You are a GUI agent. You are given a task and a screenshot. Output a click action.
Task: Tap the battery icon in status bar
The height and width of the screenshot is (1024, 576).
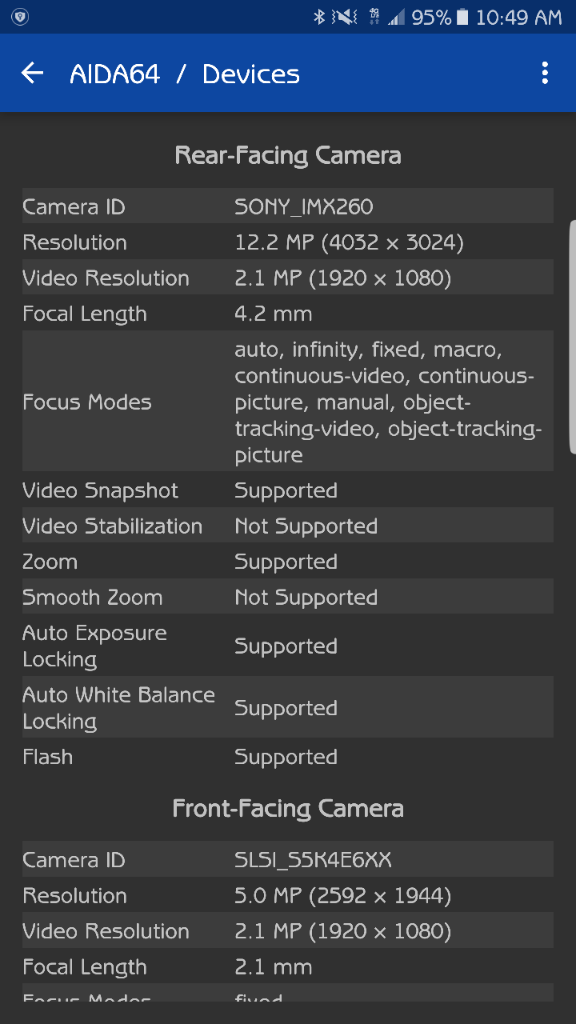tap(462, 18)
